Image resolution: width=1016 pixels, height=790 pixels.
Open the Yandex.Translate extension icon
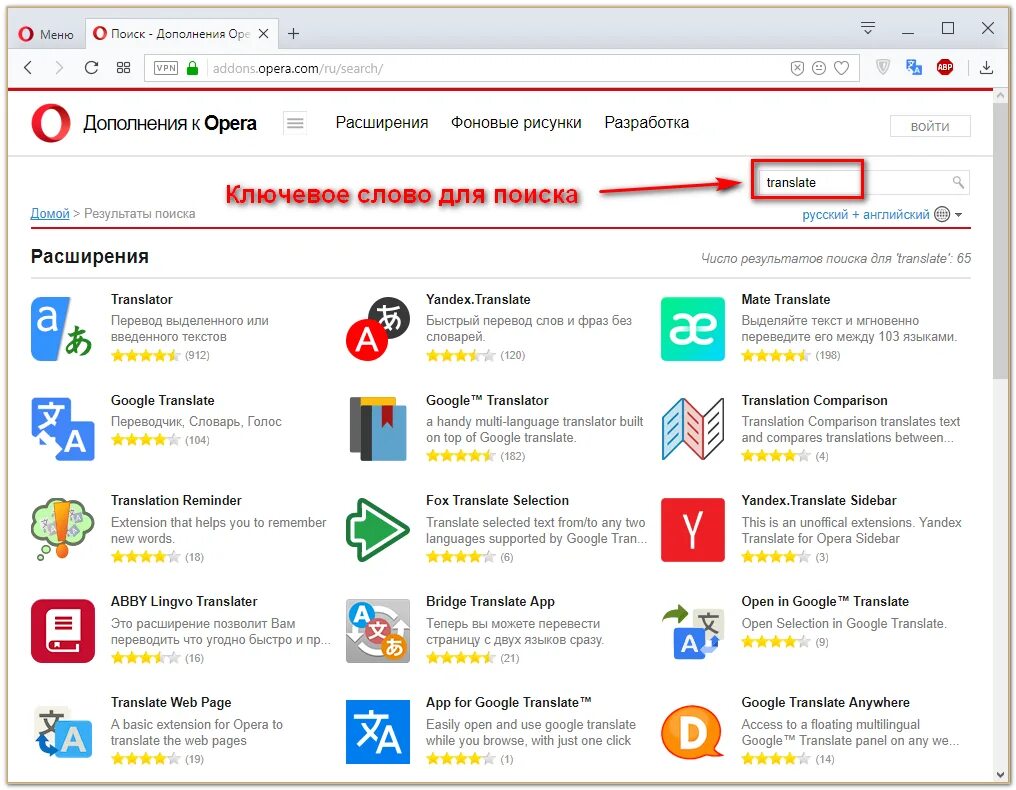pyautogui.click(x=378, y=329)
